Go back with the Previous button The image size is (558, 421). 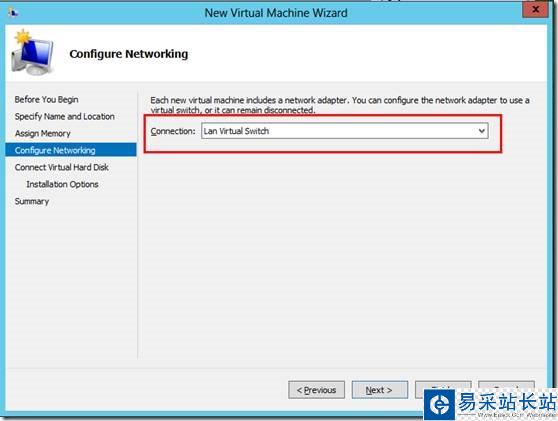[x=316, y=390]
